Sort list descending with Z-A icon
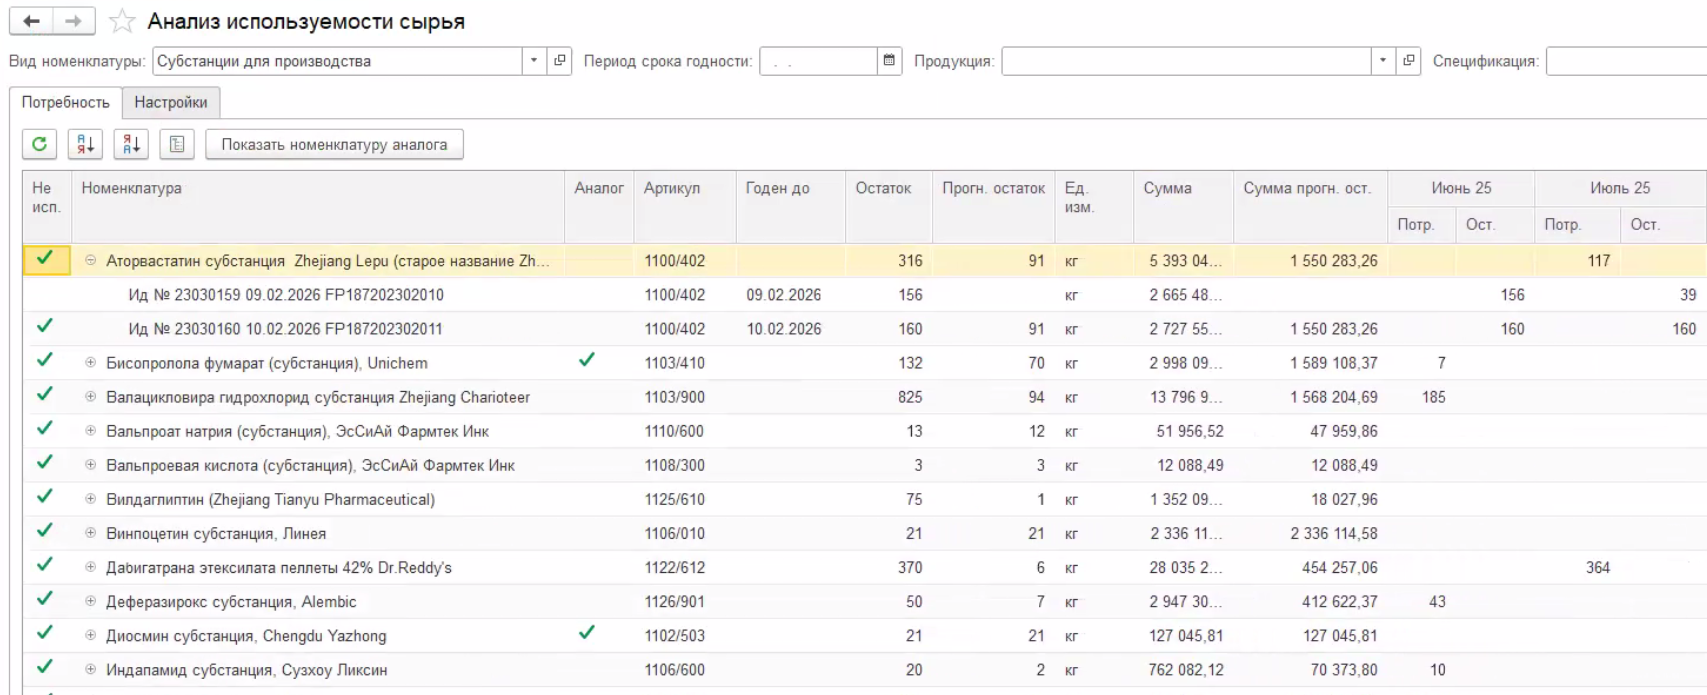This screenshot has width=1707, height=695. pyautogui.click(x=131, y=144)
